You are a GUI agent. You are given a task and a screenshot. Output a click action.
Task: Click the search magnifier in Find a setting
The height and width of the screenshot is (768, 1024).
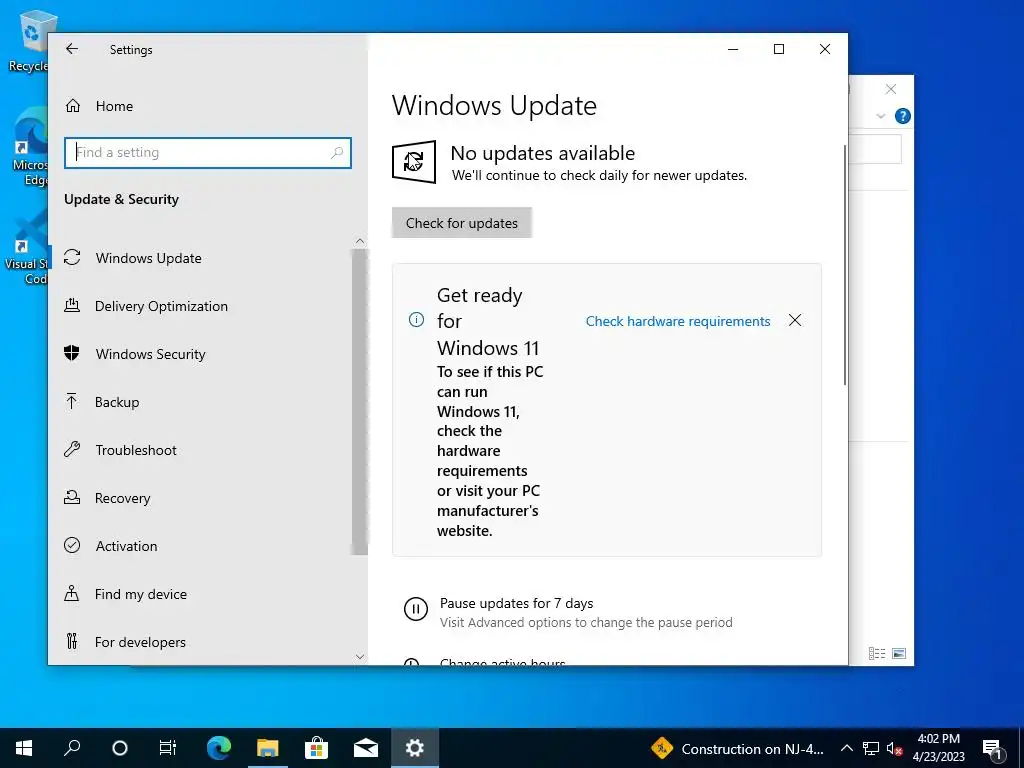click(337, 153)
